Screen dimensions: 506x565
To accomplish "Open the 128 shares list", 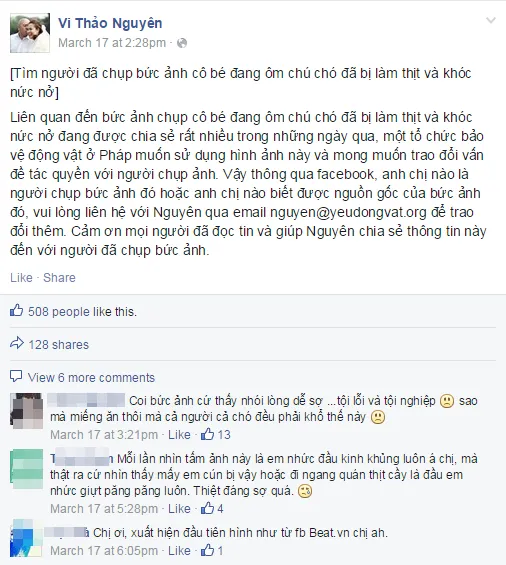I will (58, 345).
